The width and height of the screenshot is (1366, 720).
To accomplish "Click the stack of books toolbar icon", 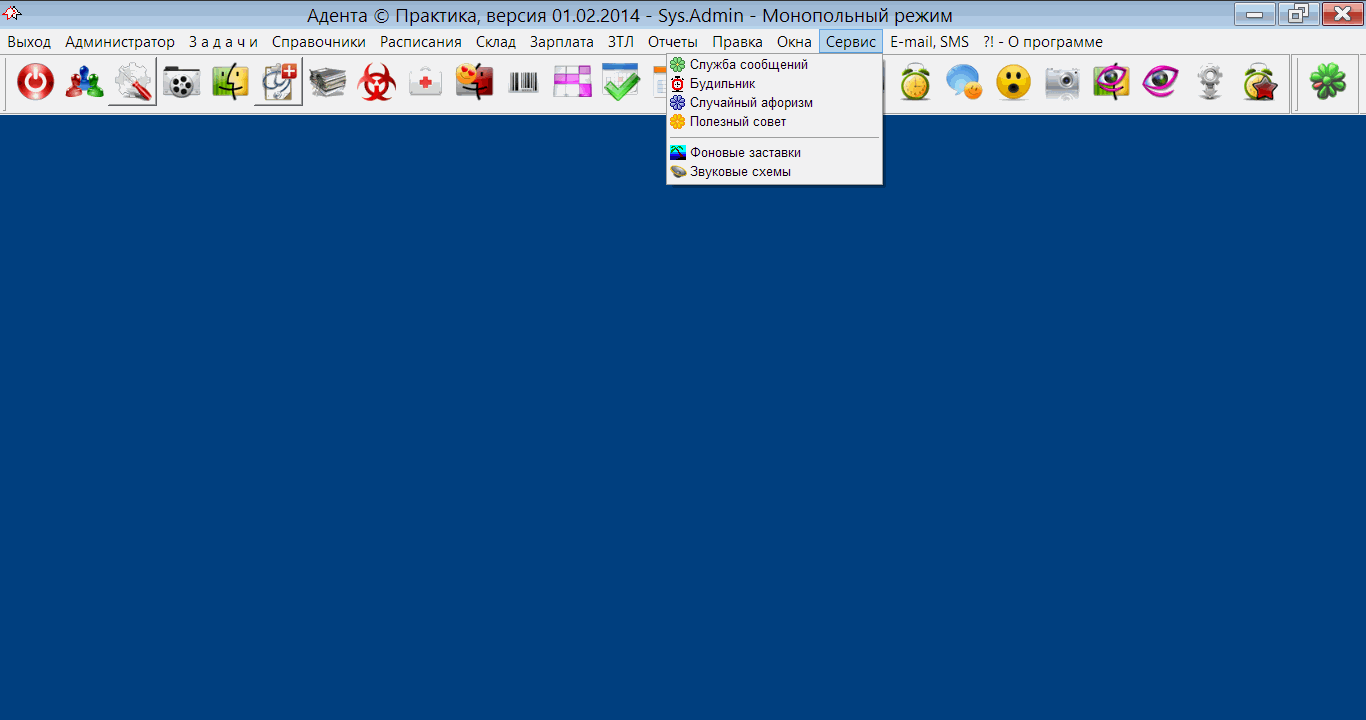I will [327, 83].
